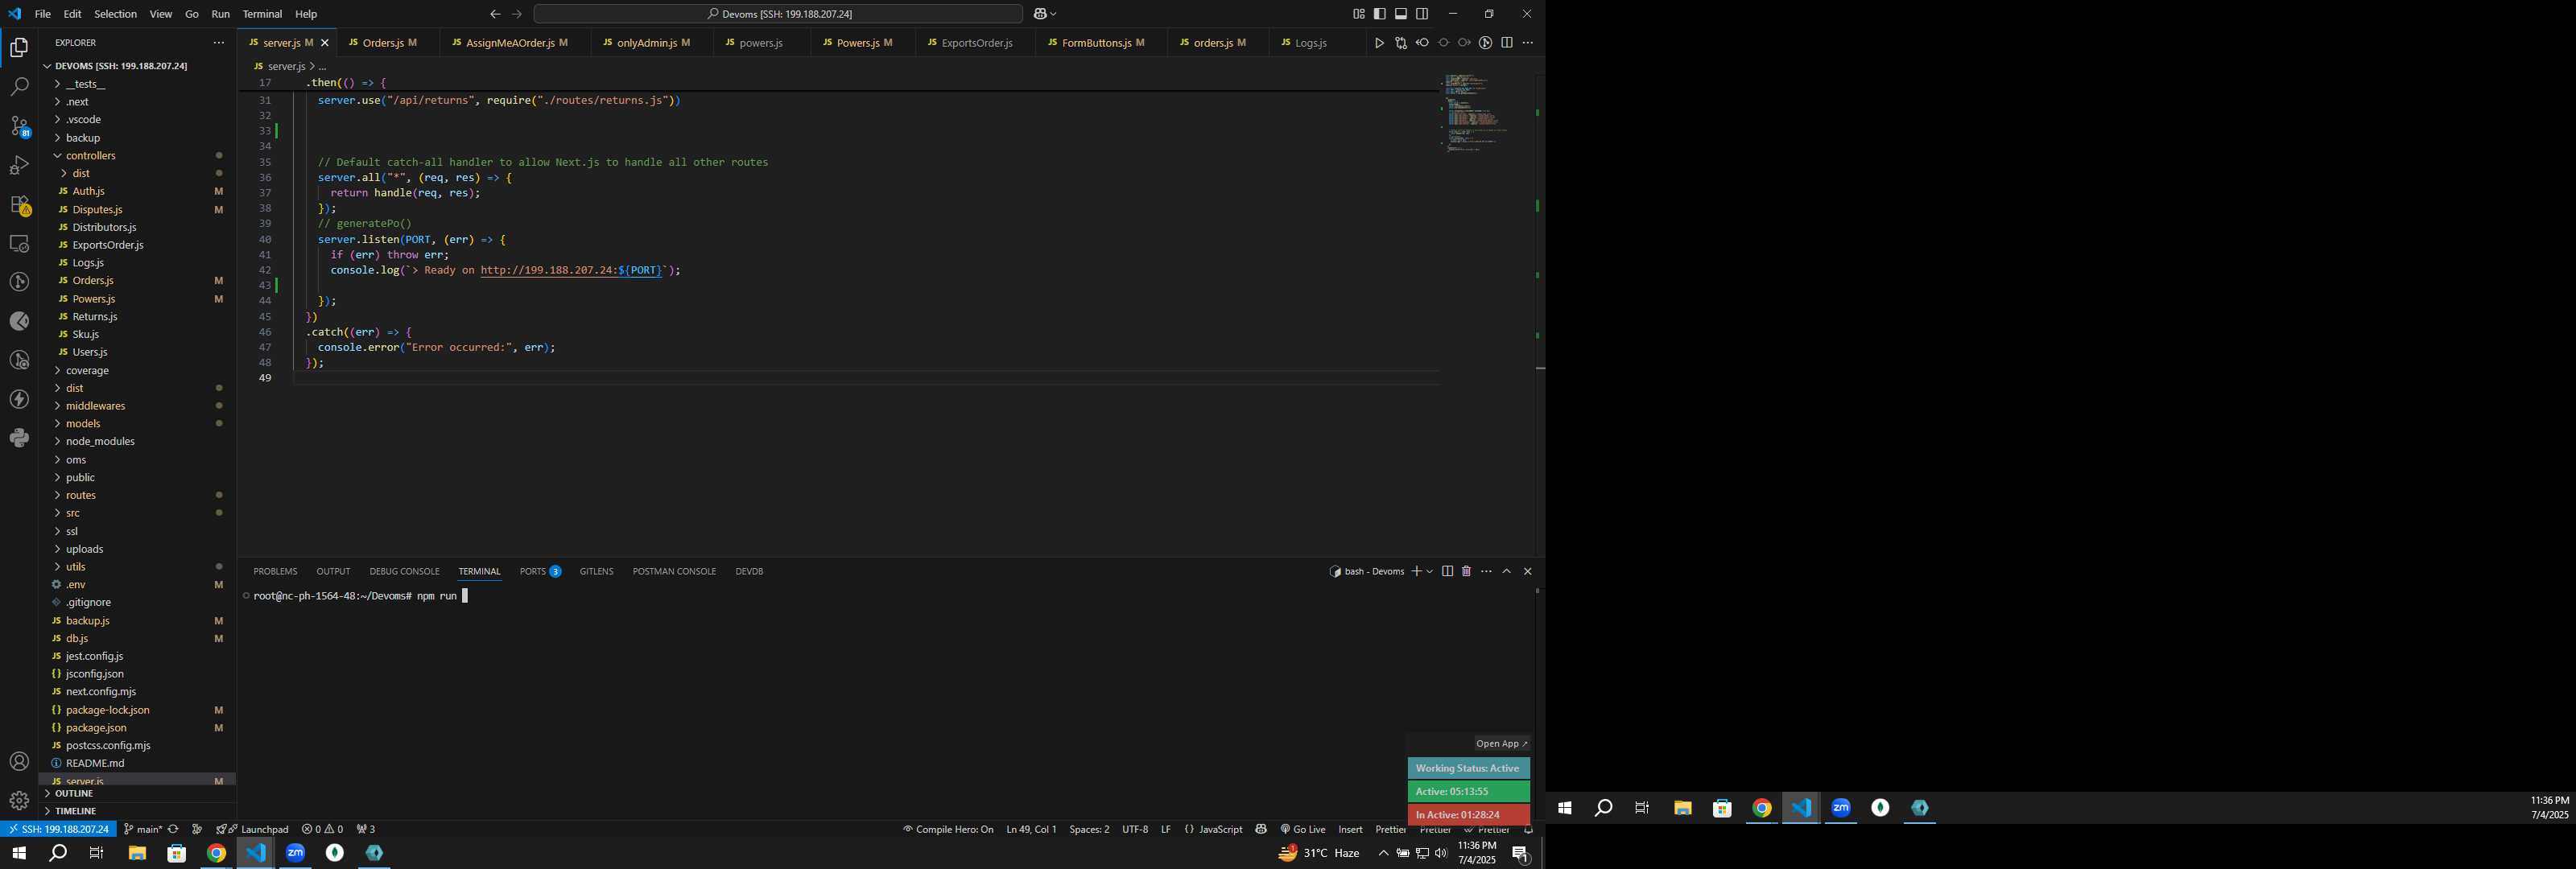Close the server.js editor tab

point(324,43)
